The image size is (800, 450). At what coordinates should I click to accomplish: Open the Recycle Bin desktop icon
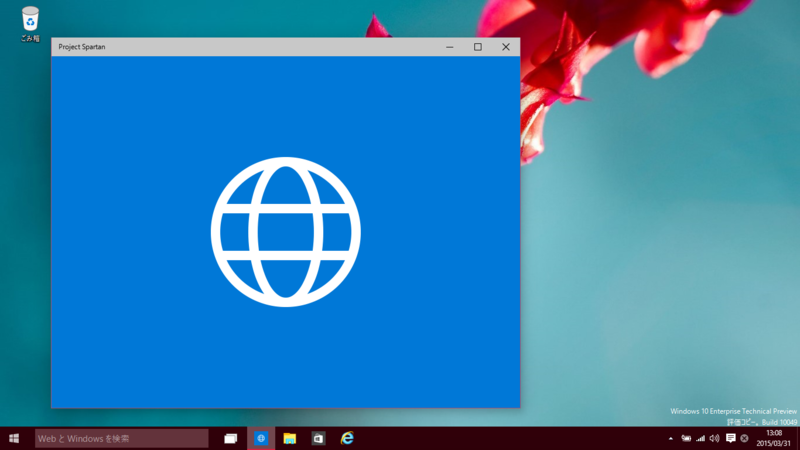click(30, 23)
